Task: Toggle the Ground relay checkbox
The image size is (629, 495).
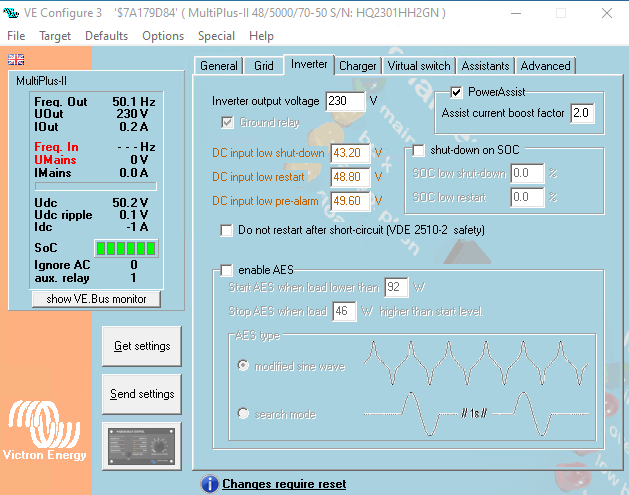Action: click(x=227, y=122)
